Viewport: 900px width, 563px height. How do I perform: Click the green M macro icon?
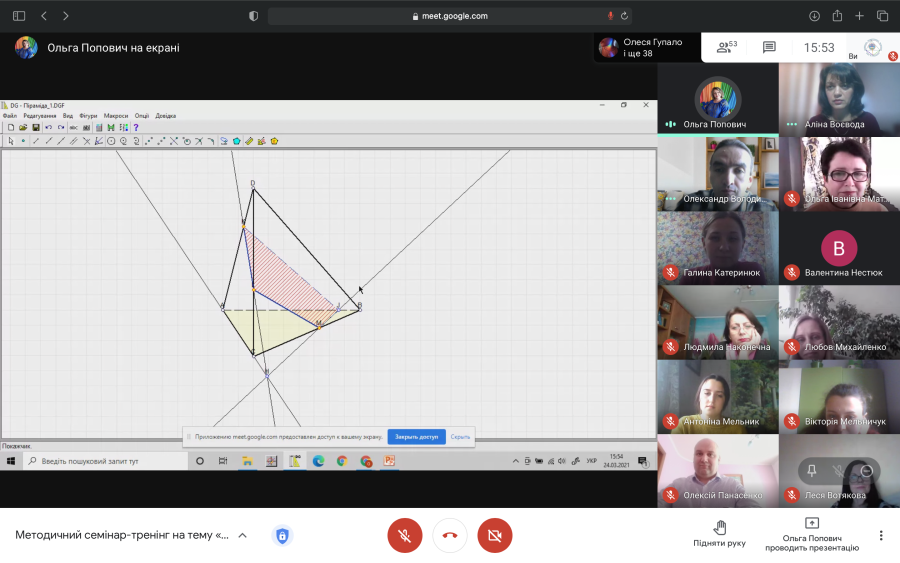point(111,127)
